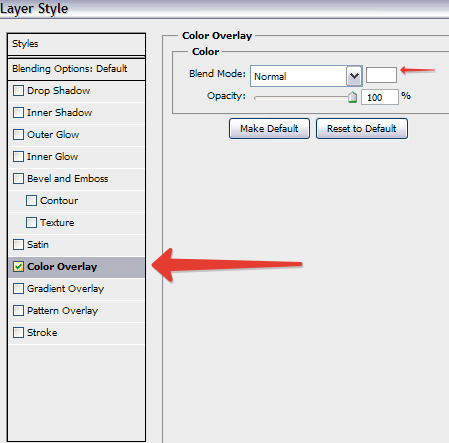Select the Drop Shadow label row
This screenshot has width=449, height=443.
click(76, 91)
